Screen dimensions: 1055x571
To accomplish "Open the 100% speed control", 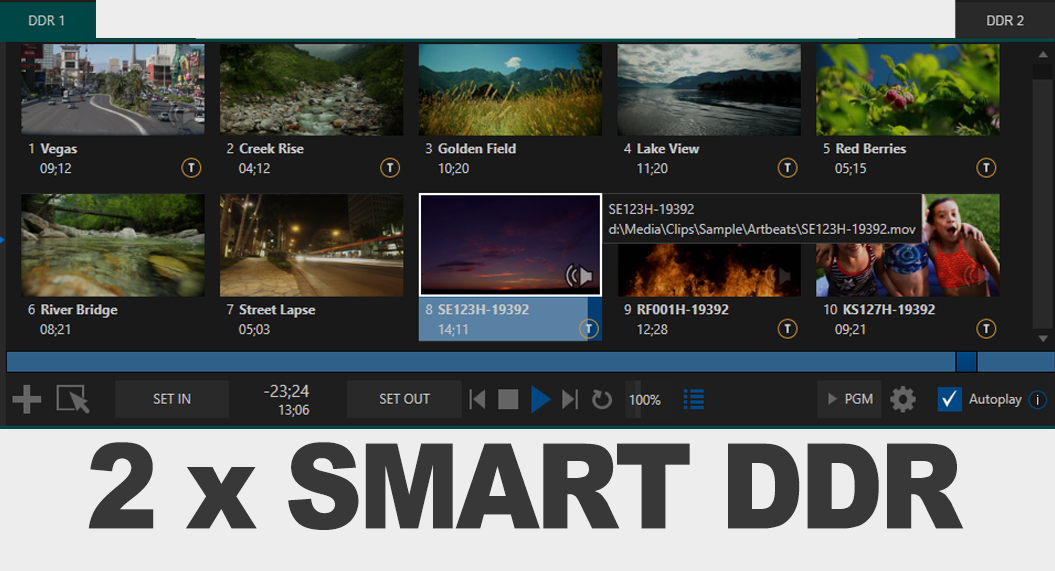I will [x=644, y=400].
